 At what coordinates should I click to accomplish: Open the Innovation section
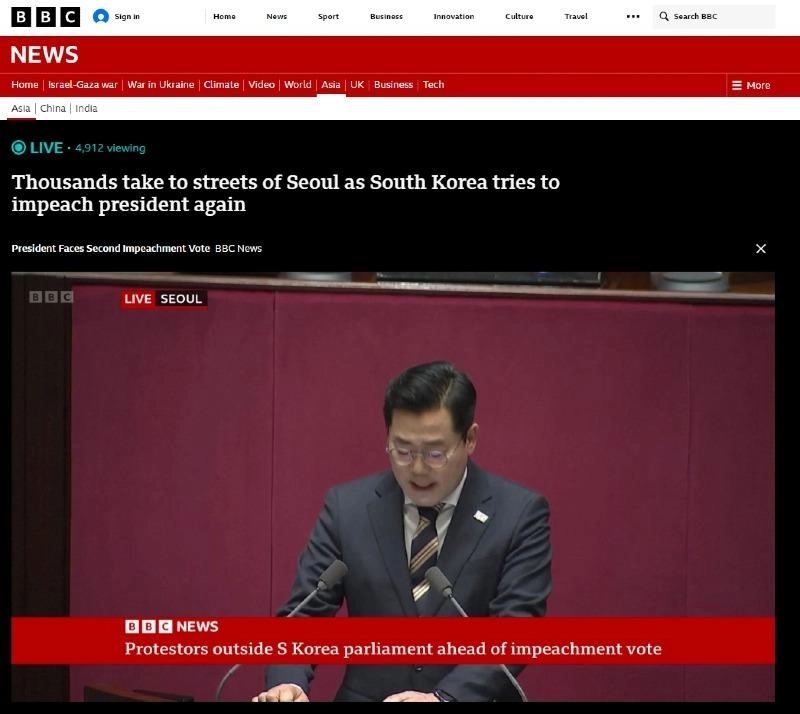point(453,17)
